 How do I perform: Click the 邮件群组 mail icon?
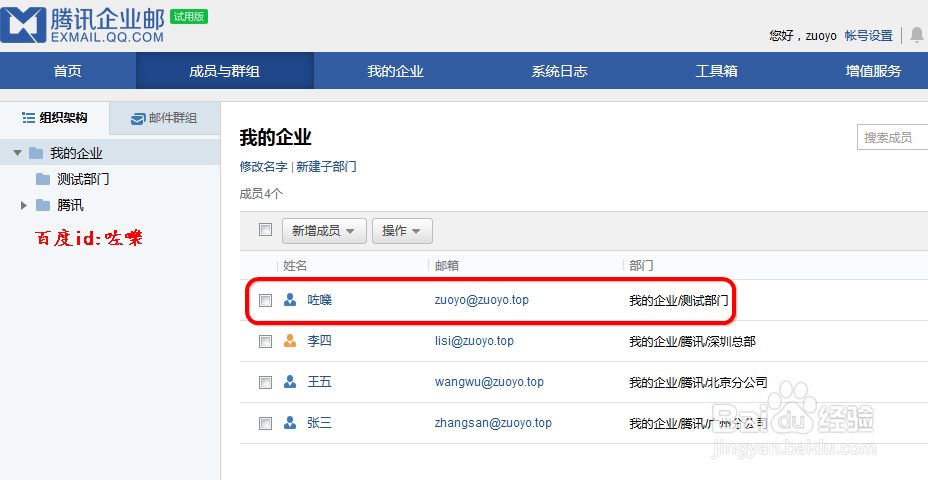[x=138, y=118]
